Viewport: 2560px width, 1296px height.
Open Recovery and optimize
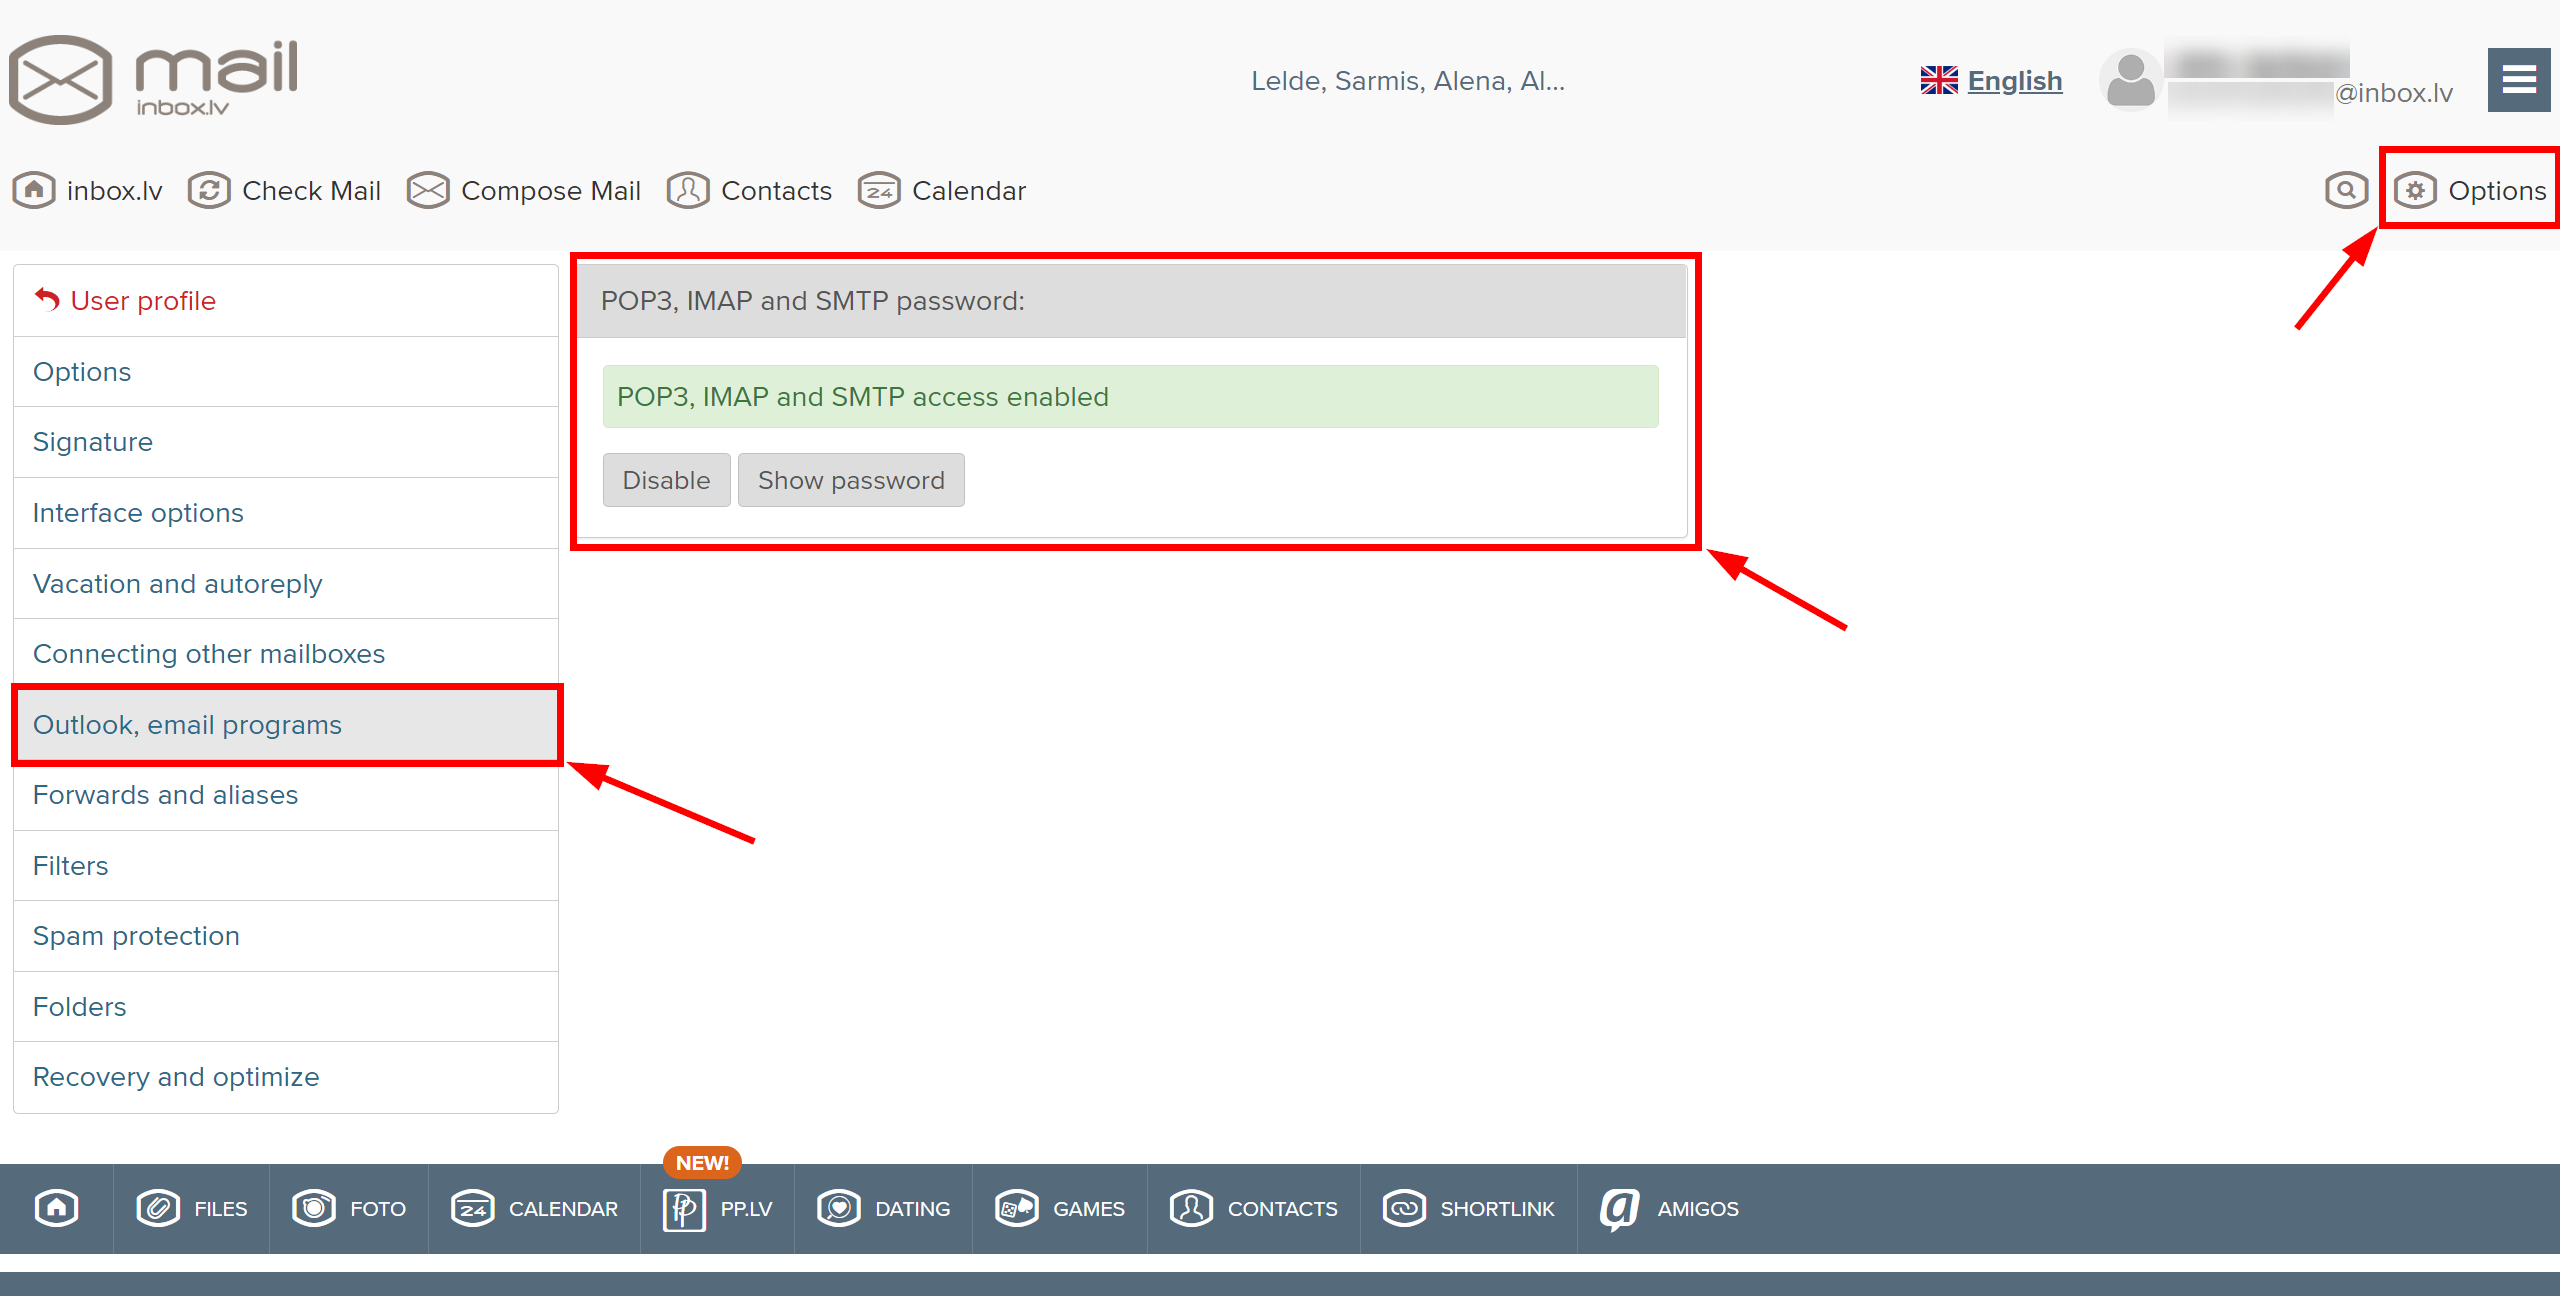286,1077
